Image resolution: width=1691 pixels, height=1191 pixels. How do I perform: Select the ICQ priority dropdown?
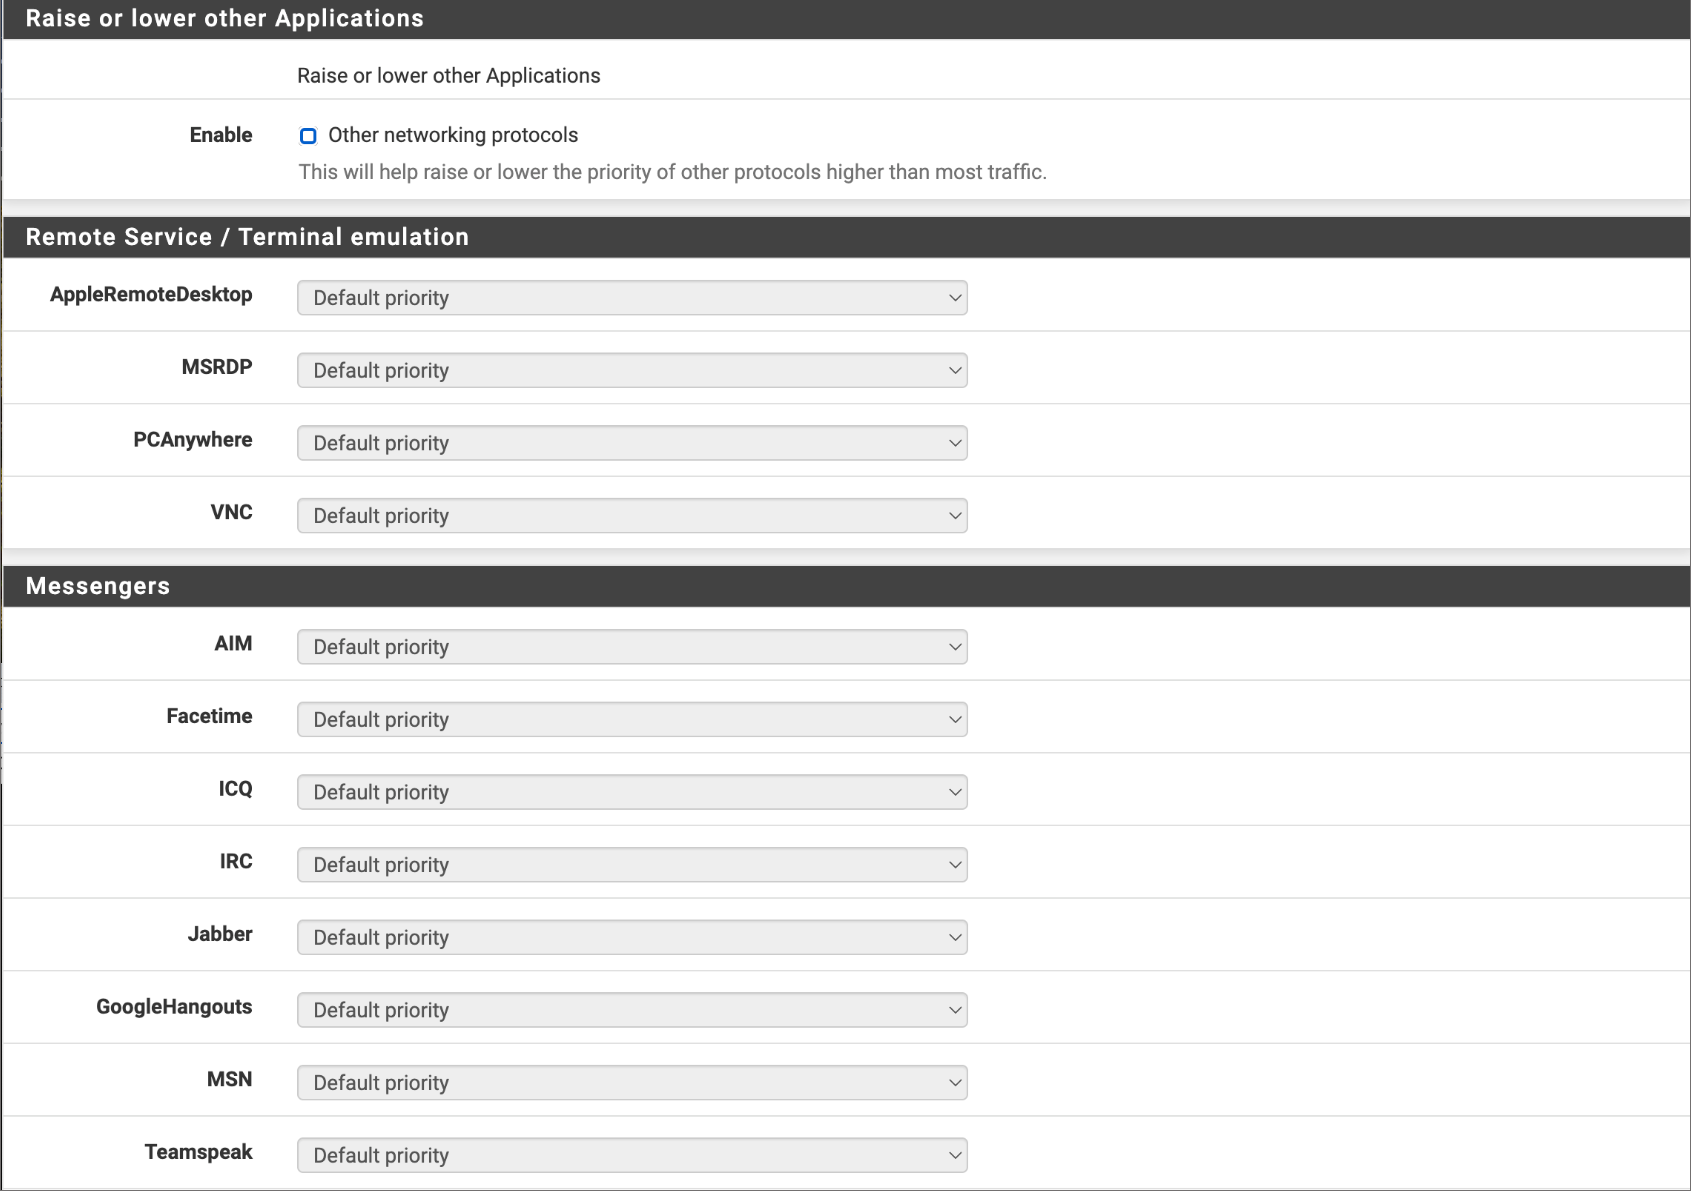[x=631, y=792]
